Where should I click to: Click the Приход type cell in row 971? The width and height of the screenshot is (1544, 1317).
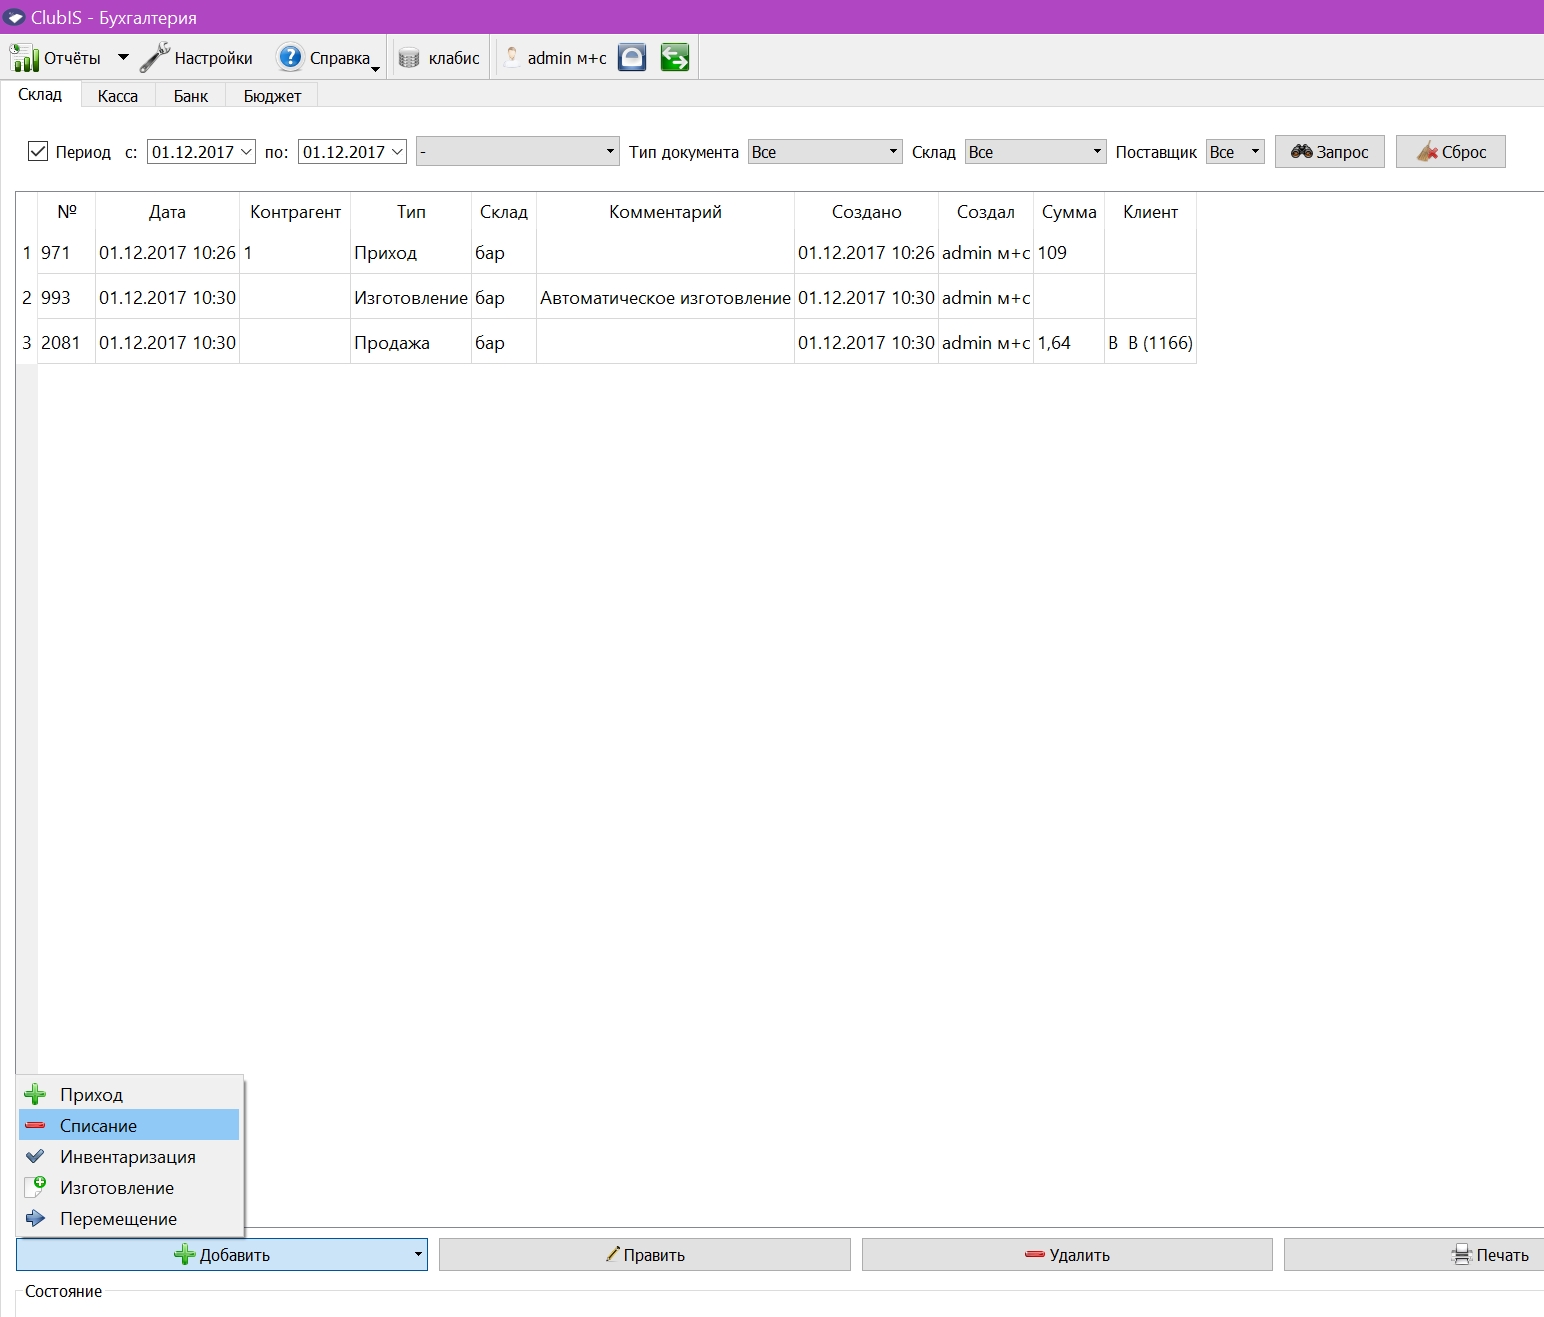click(411, 253)
